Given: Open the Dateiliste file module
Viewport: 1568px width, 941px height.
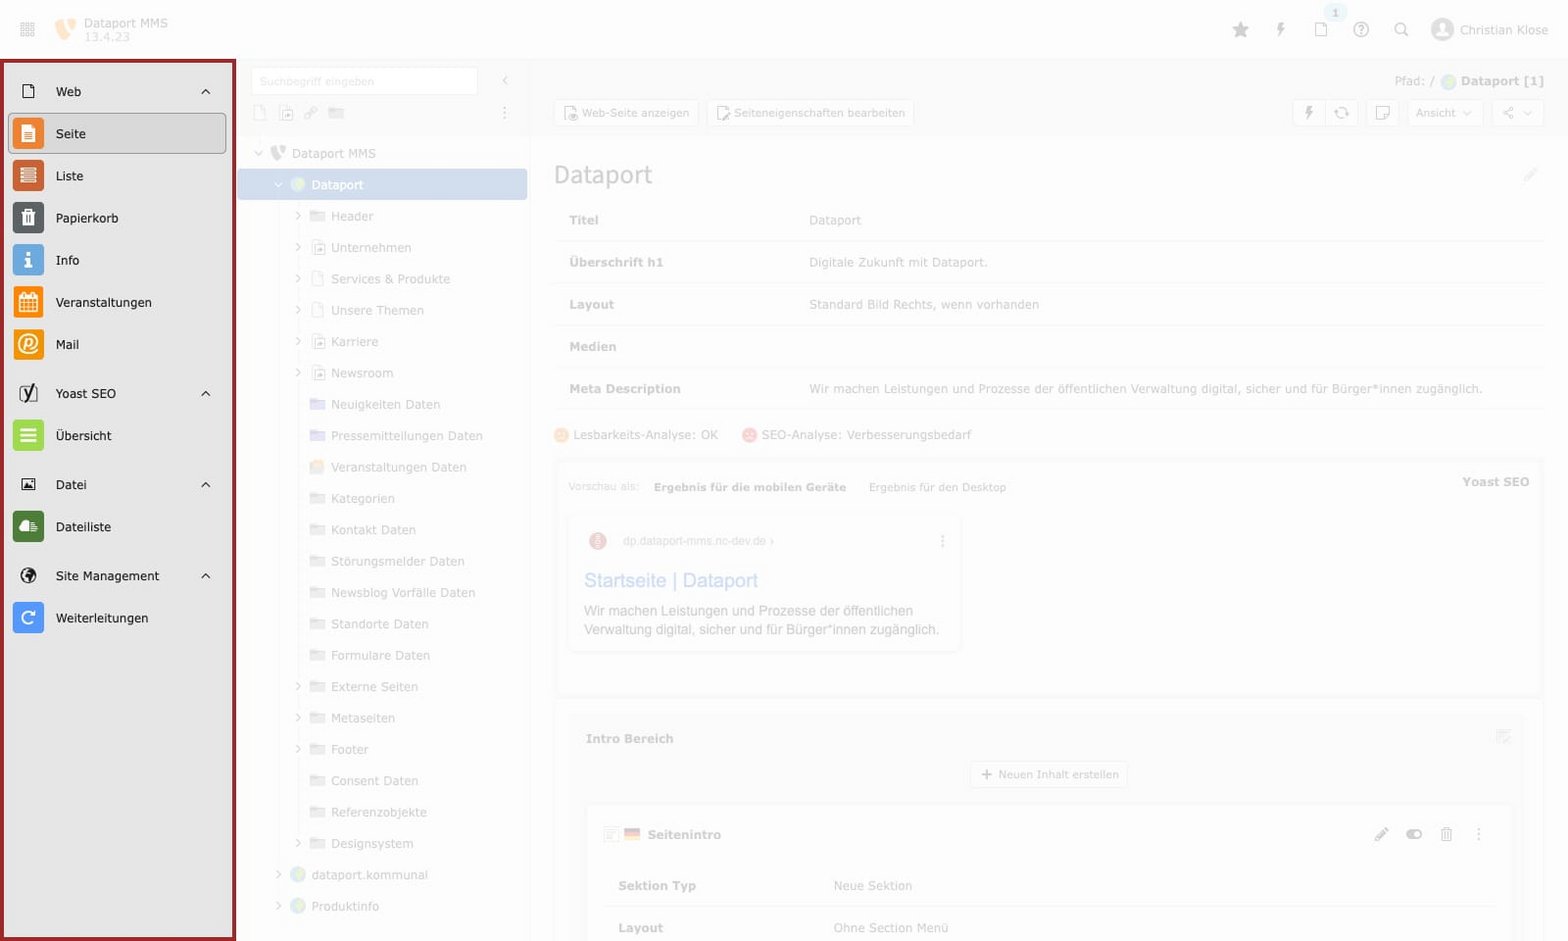Looking at the screenshot, I should [28, 527].
